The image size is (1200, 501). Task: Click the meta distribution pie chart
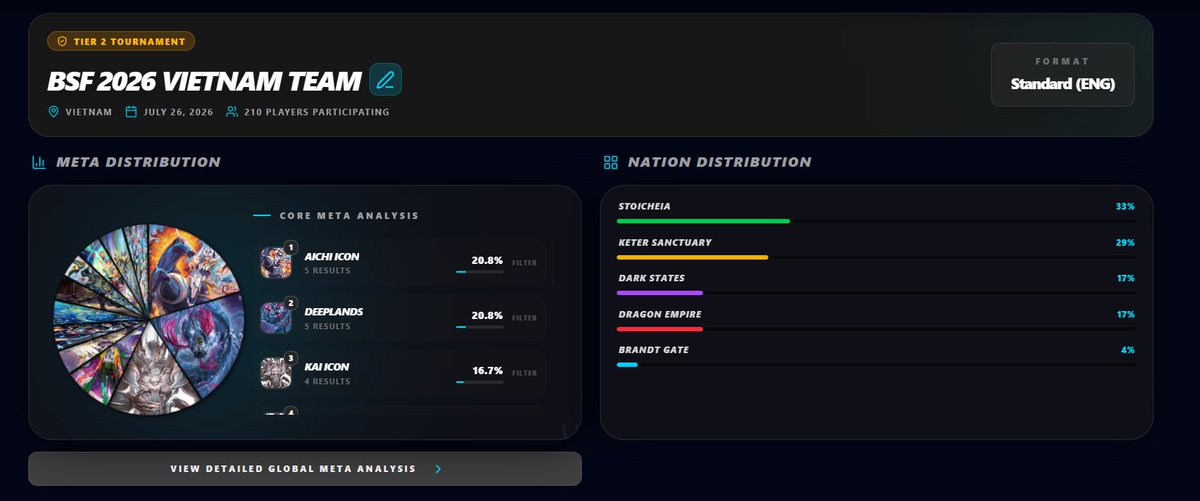[149, 318]
